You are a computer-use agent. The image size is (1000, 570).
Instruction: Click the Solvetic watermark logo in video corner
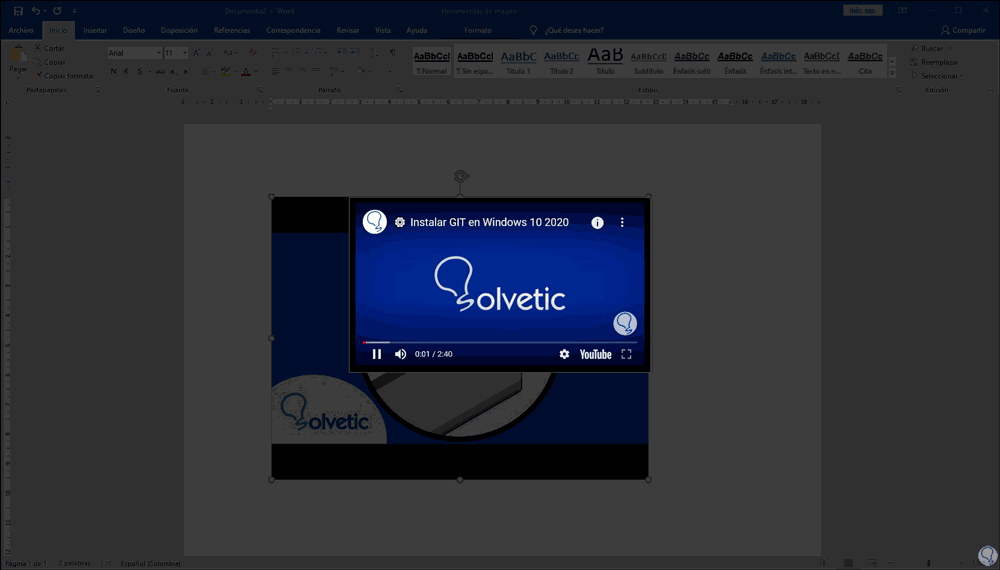pos(625,323)
